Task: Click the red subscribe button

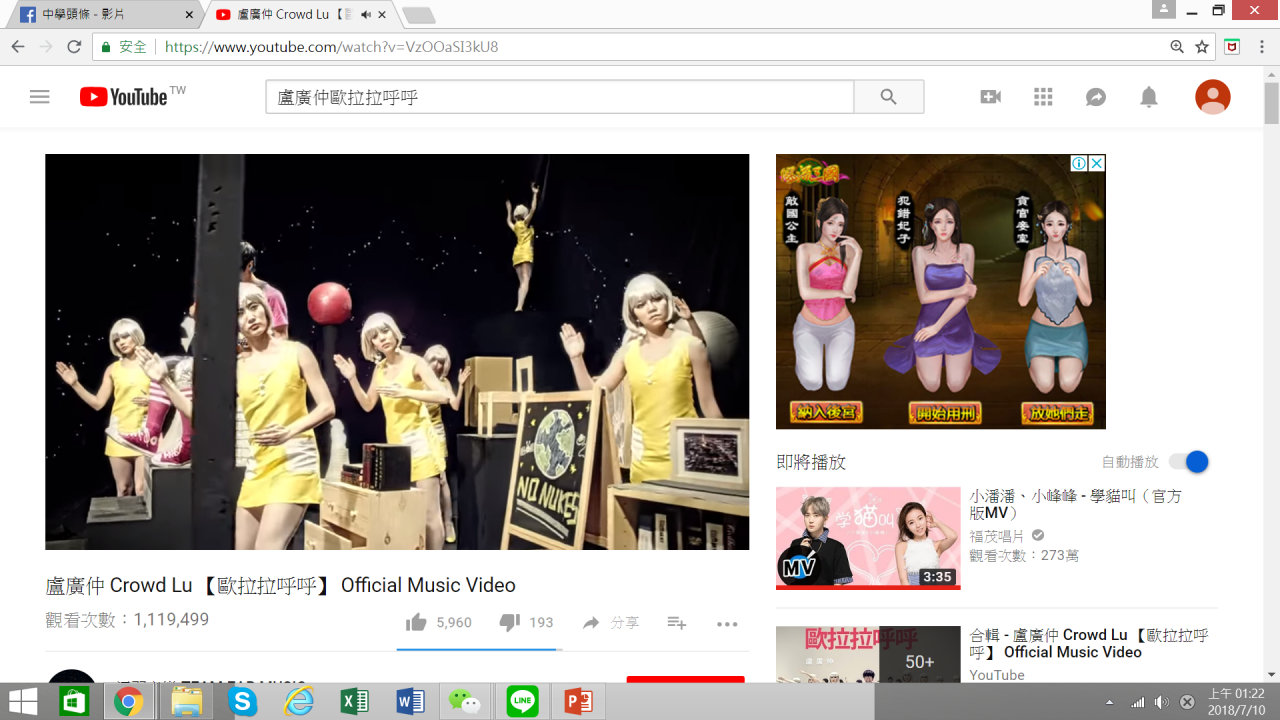Action: pyautogui.click(x=685, y=680)
